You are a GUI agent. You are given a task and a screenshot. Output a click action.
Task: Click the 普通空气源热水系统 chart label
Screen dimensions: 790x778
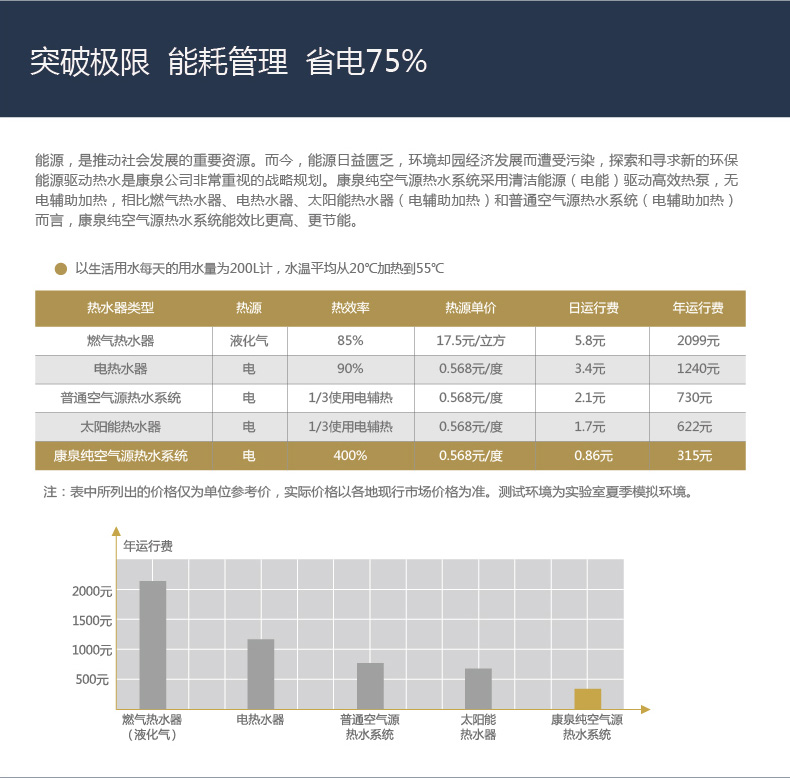(370, 727)
